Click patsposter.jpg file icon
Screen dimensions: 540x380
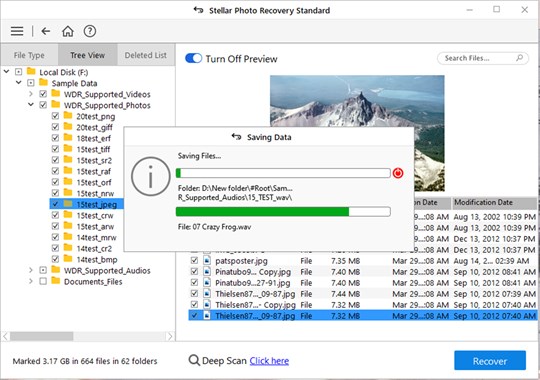pyautogui.click(x=207, y=260)
